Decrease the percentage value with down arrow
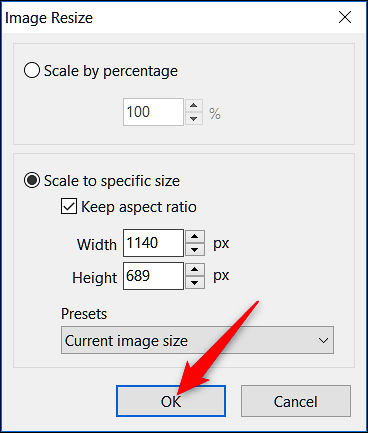Screen dimensions: 368x433 click(x=194, y=118)
